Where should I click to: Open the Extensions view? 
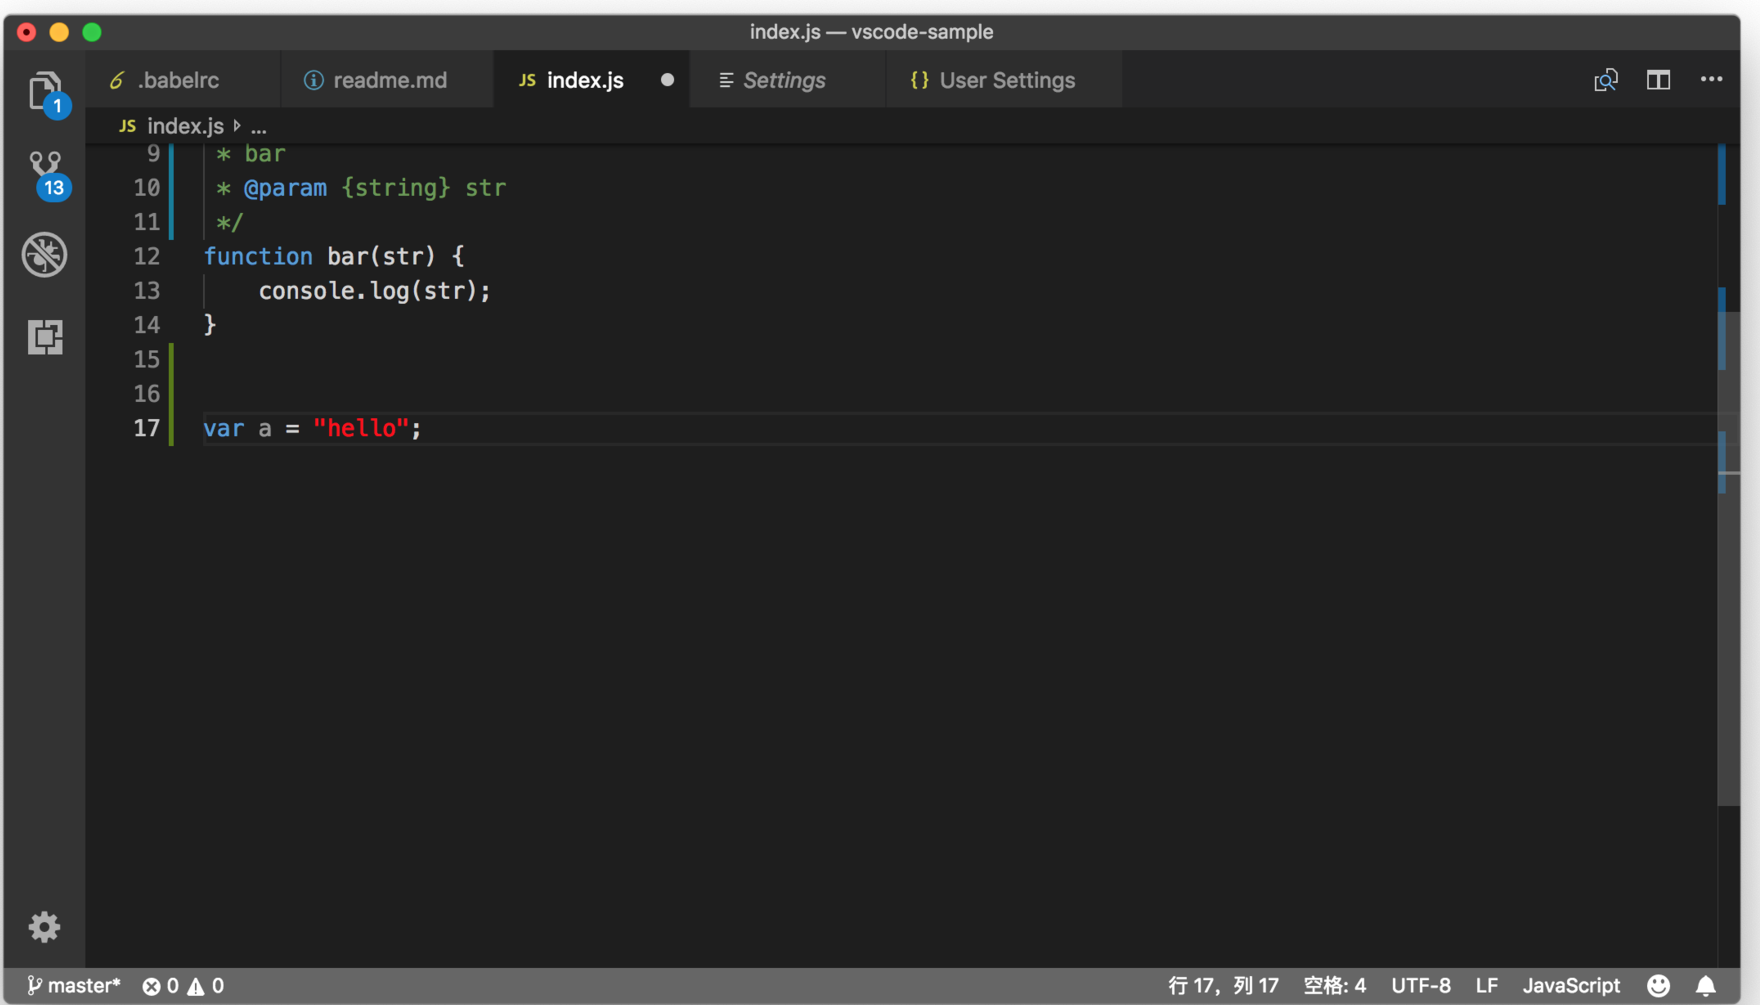(45, 337)
